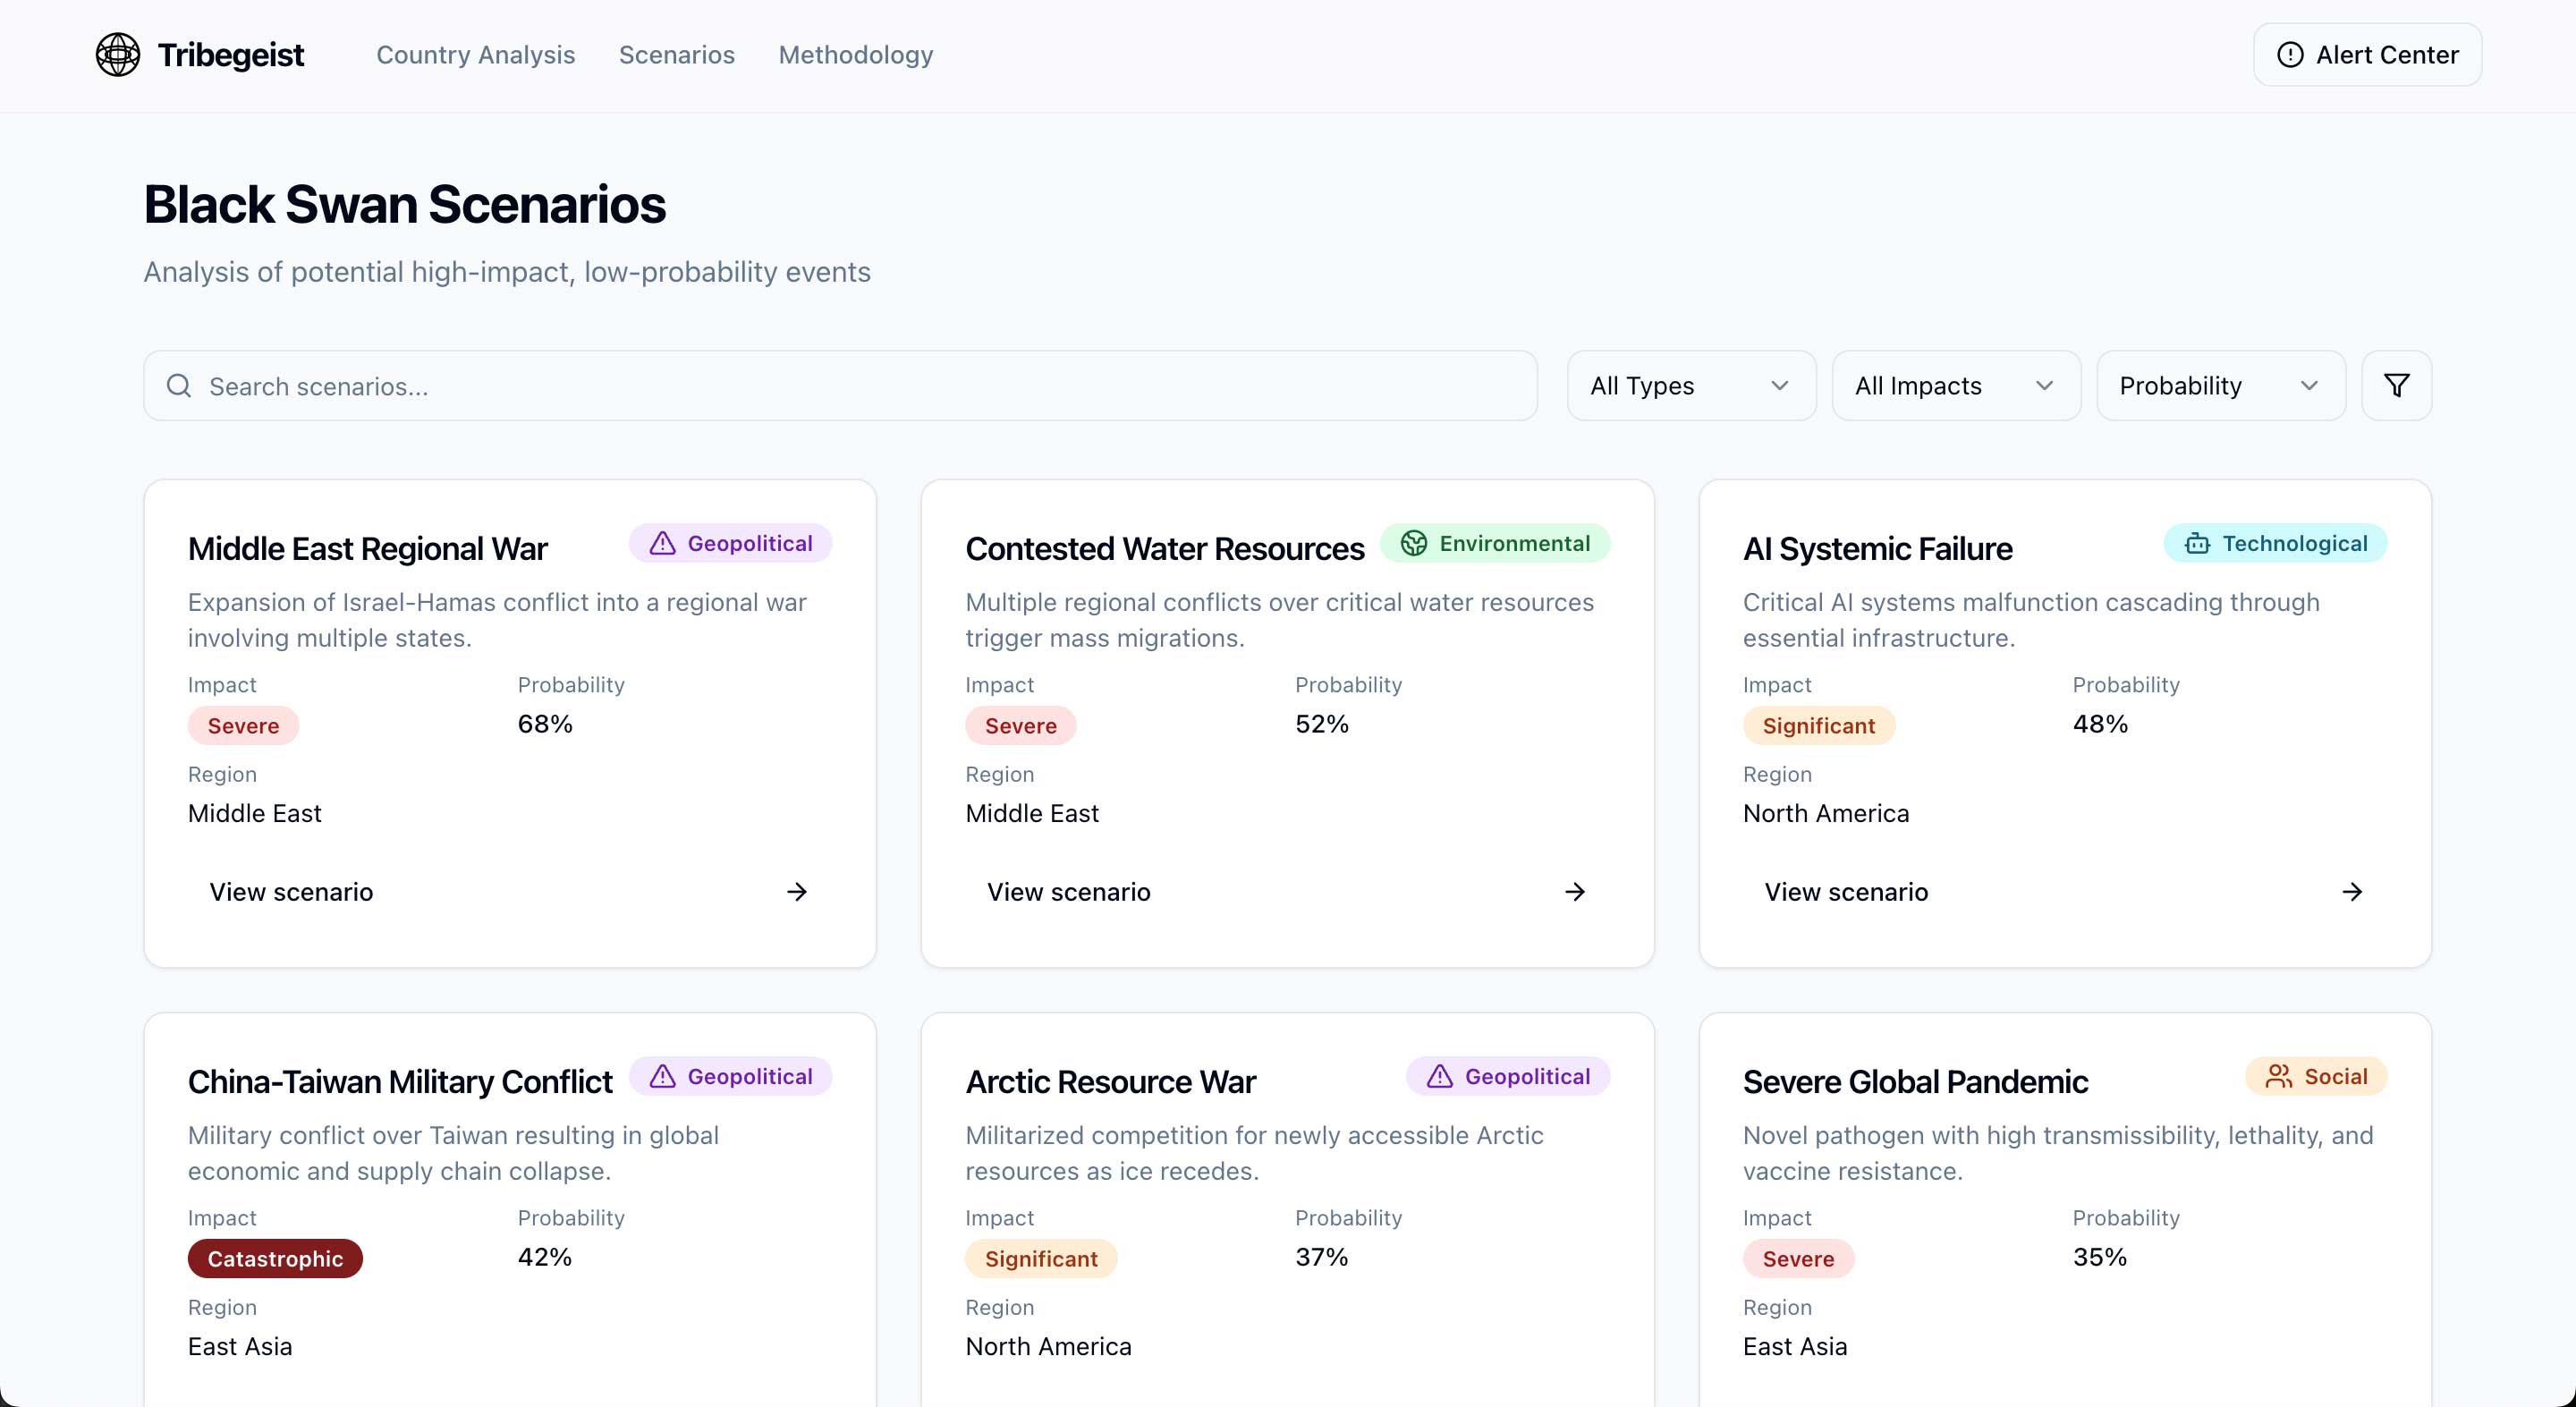
Task: Click the Social tag on Severe Global Pandemic
Action: point(2315,1076)
